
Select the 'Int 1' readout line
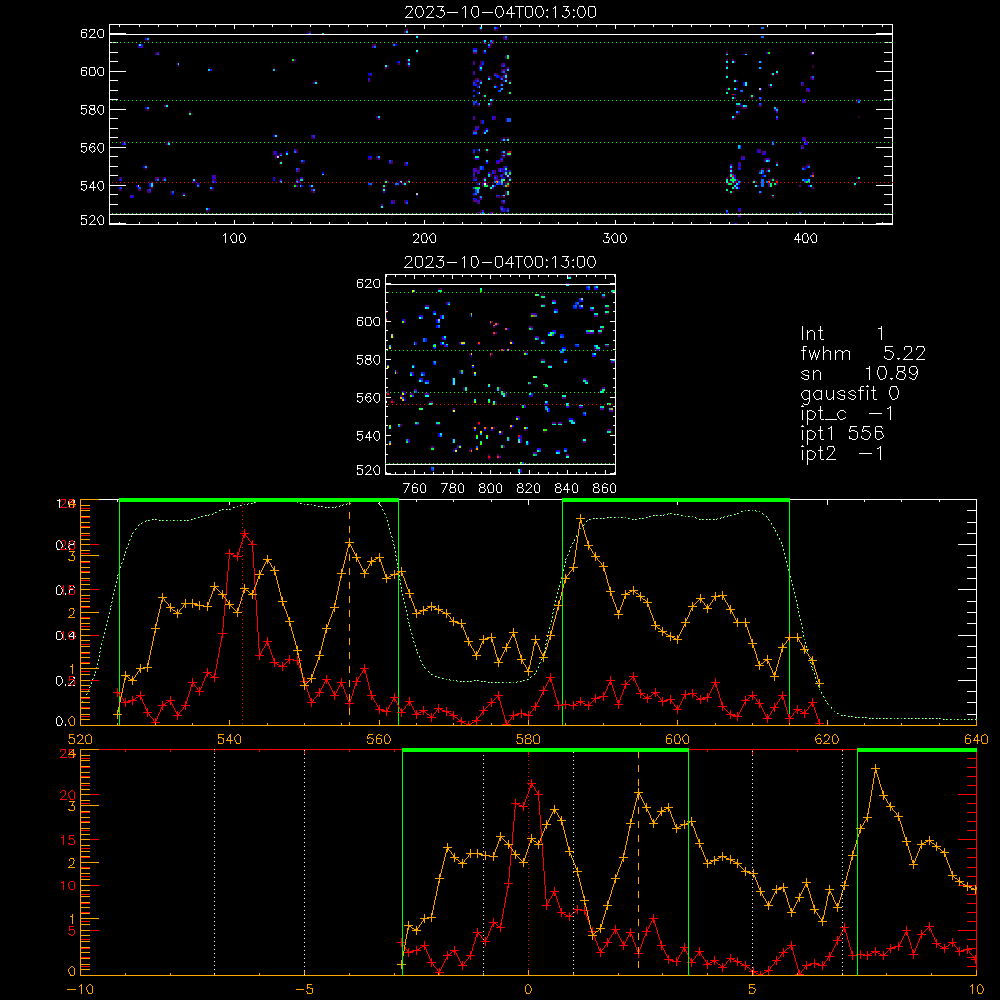click(842, 334)
